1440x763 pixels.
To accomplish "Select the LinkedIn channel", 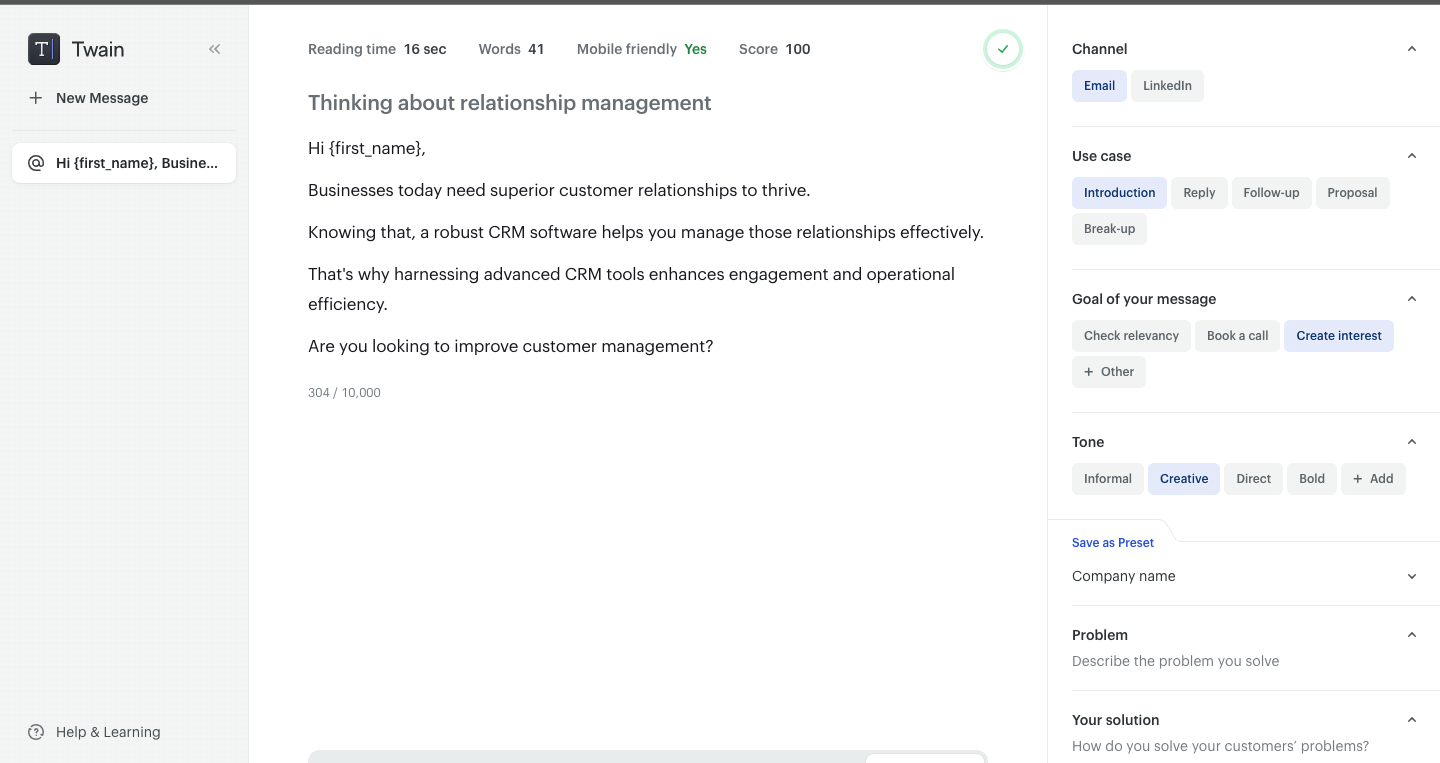I will click(x=1167, y=86).
